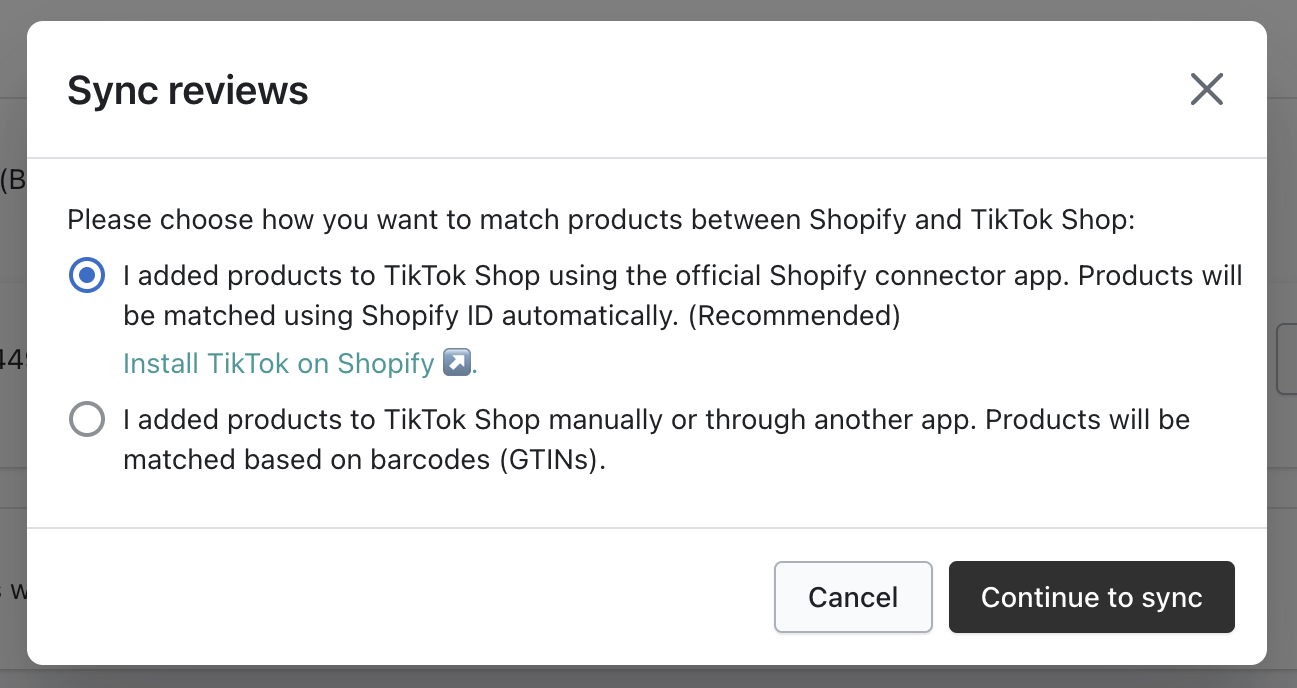Click the 'matched based on barcodes (GTINs)' line
This screenshot has width=1297, height=688.
(365, 461)
